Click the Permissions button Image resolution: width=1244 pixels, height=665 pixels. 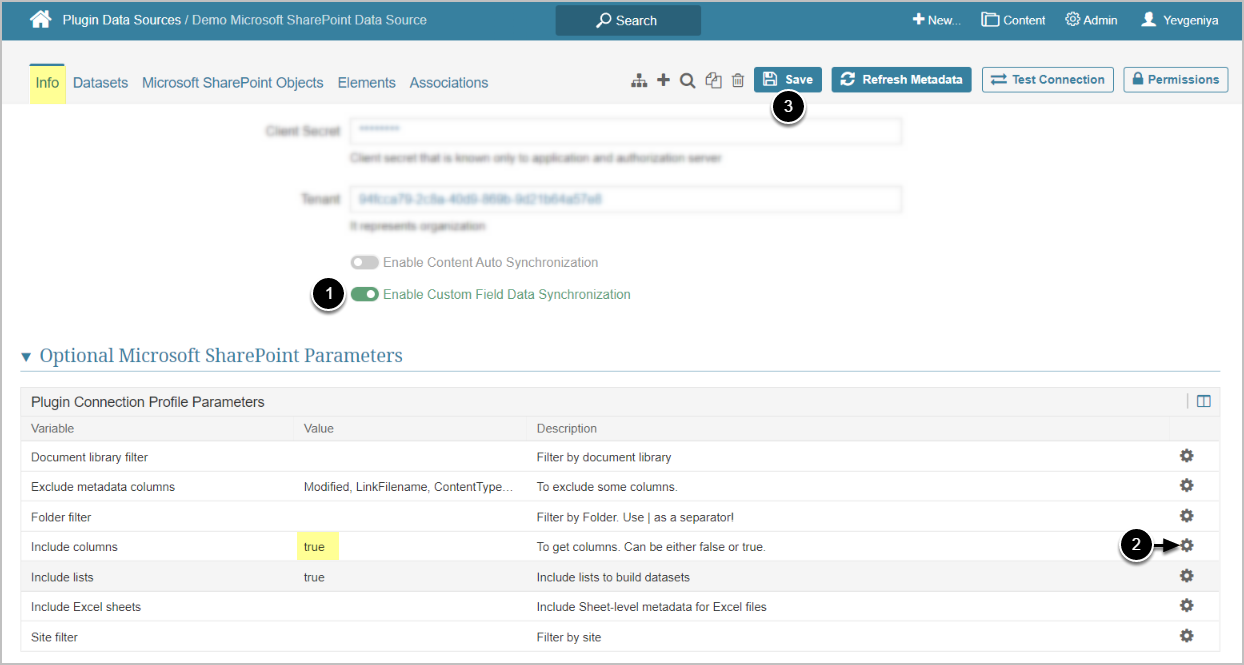point(1176,80)
